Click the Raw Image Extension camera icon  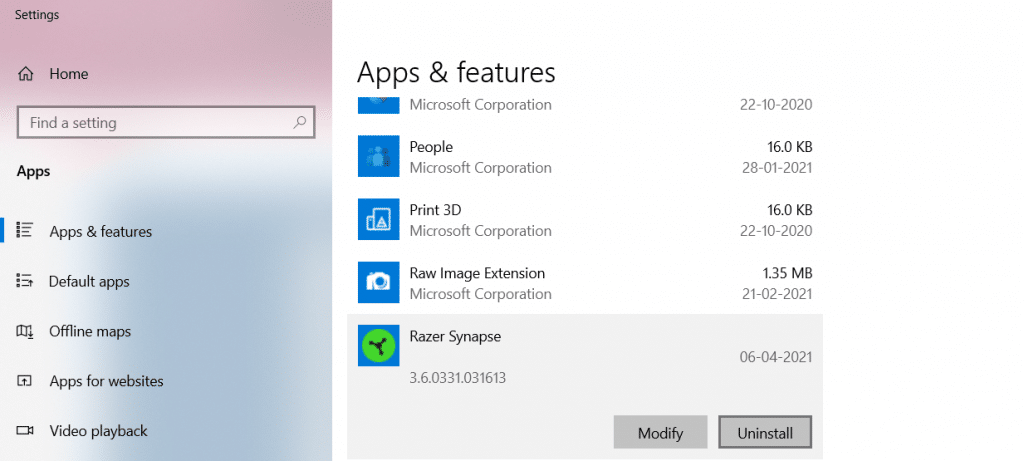[378, 282]
